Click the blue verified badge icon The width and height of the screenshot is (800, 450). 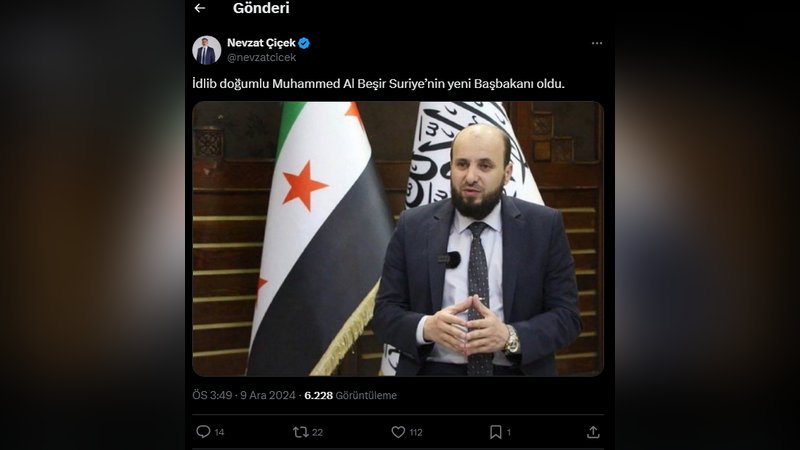click(x=304, y=43)
